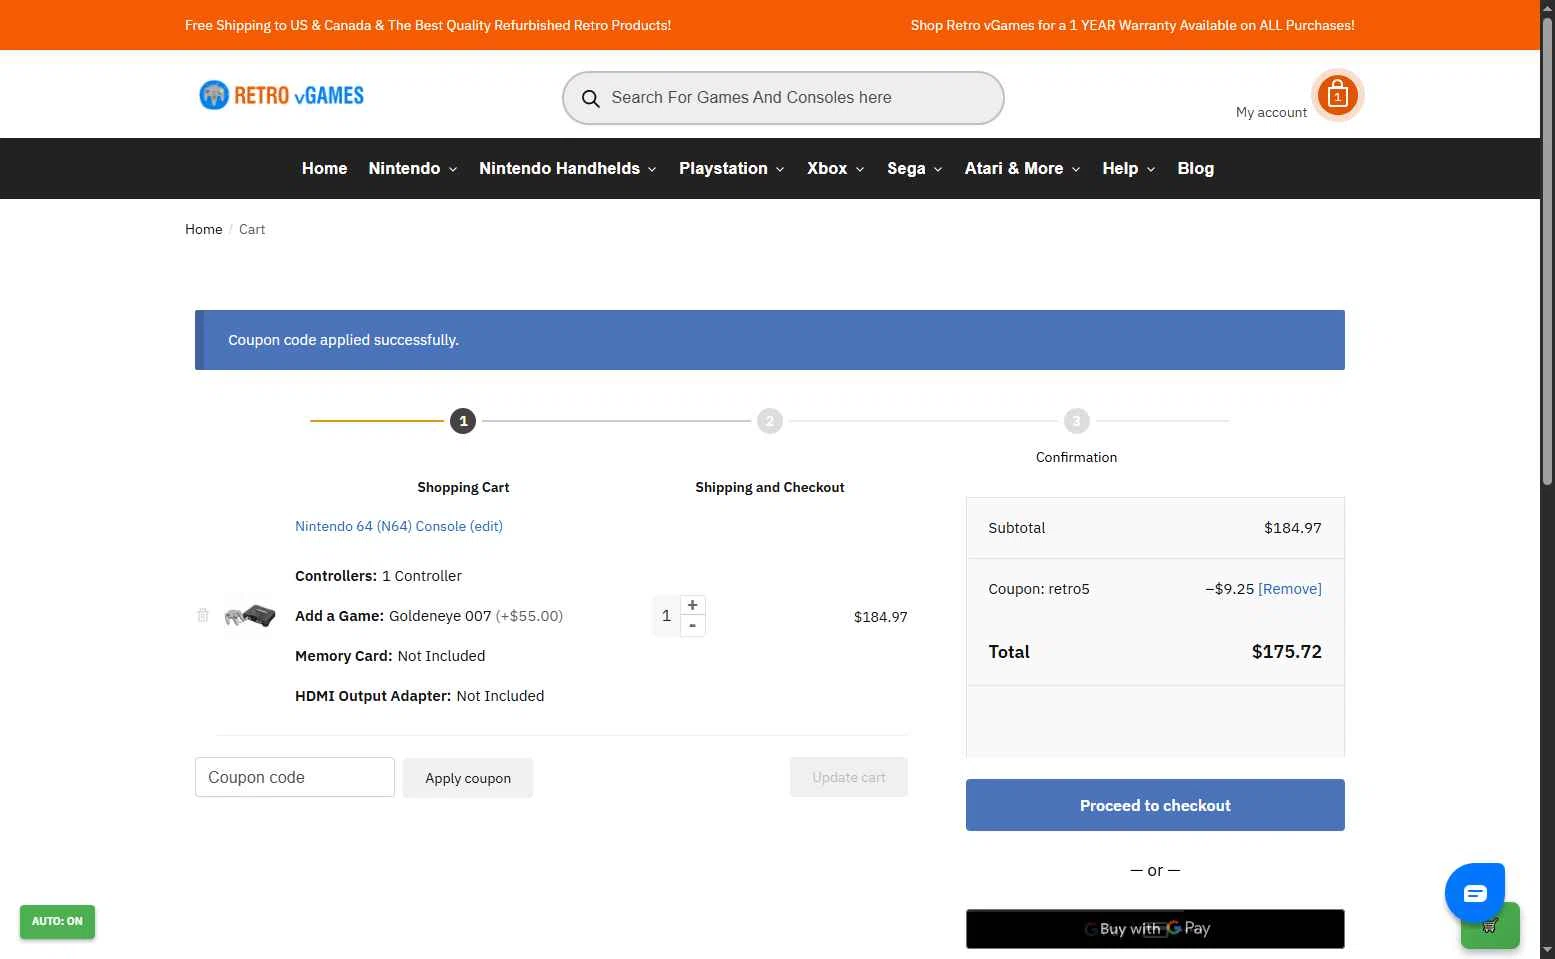Viewport: 1555px width, 959px height.
Task: Click the Shipping and Checkout step label
Action: (770, 488)
